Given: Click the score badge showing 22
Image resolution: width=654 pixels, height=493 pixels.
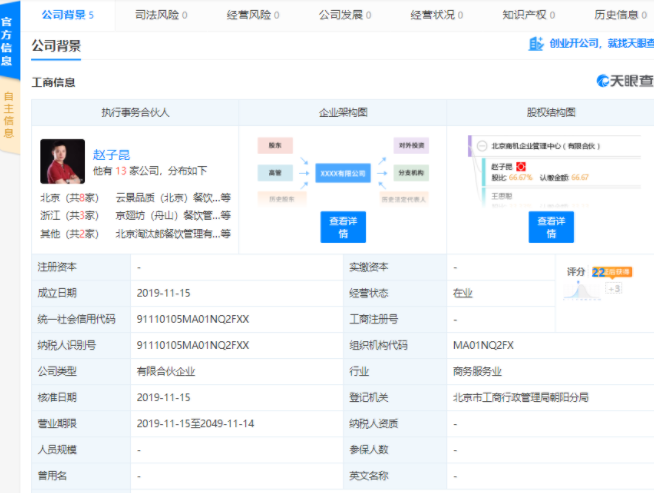Looking at the screenshot, I should pos(611,272).
